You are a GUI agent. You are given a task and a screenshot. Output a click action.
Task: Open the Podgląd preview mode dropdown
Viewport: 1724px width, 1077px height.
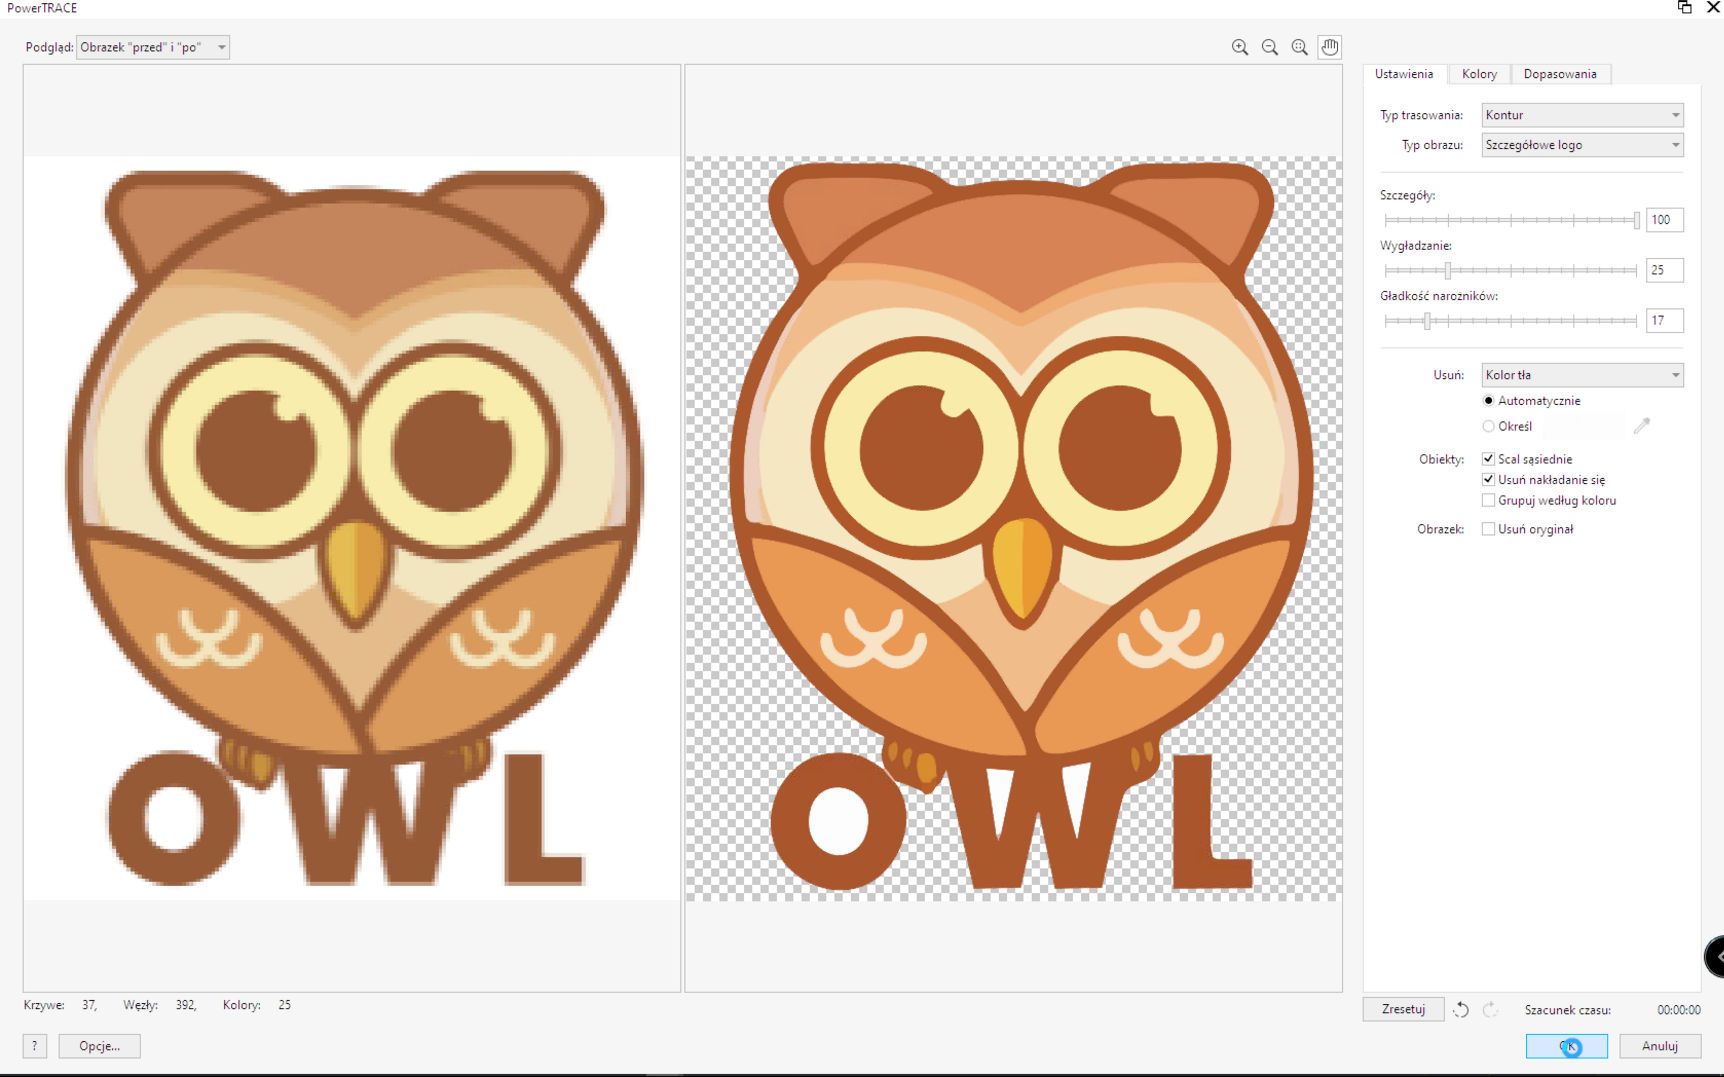(x=153, y=47)
